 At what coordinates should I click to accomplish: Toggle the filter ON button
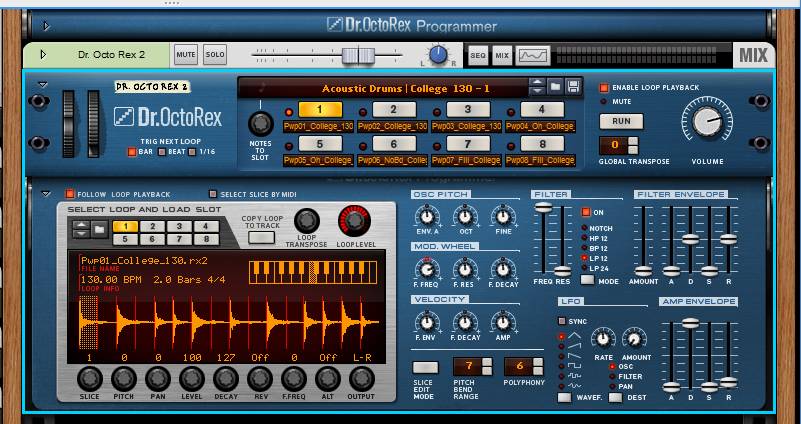(585, 212)
